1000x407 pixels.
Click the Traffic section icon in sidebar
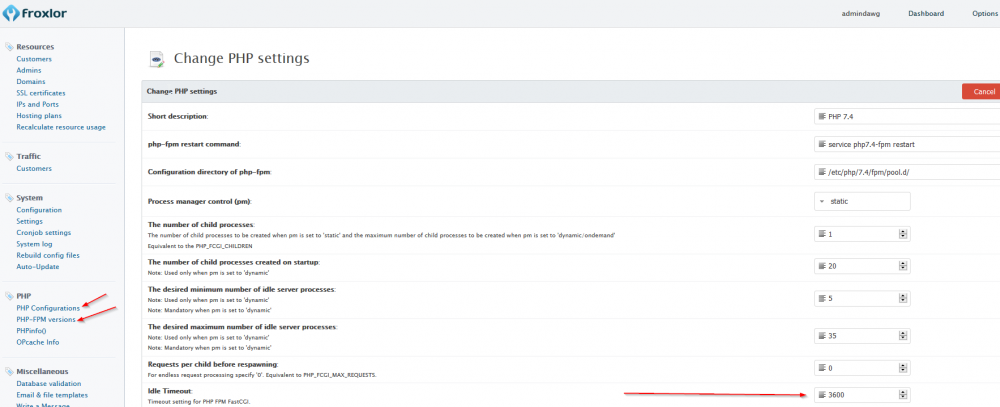[9, 157]
